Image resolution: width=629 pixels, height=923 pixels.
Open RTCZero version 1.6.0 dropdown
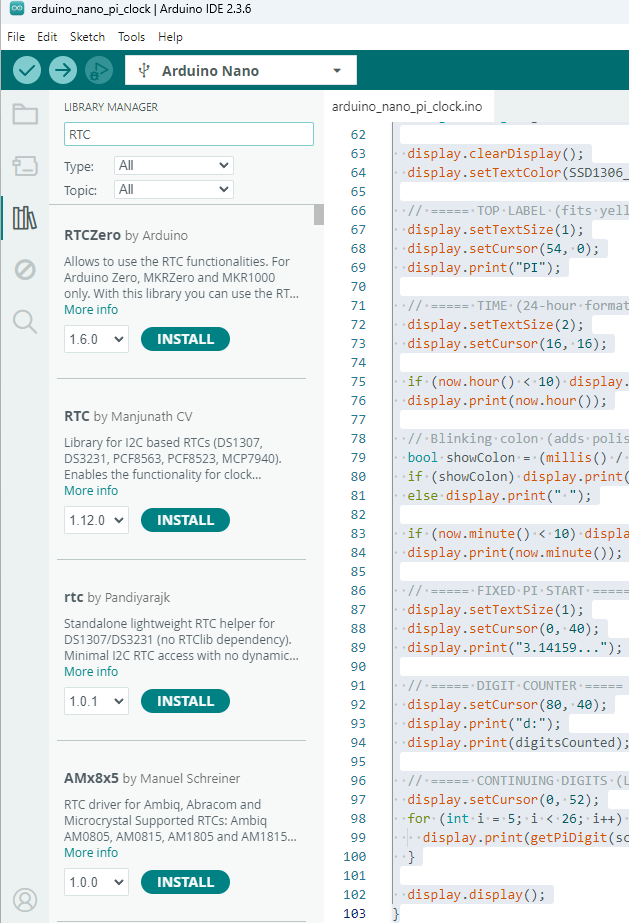pos(96,340)
